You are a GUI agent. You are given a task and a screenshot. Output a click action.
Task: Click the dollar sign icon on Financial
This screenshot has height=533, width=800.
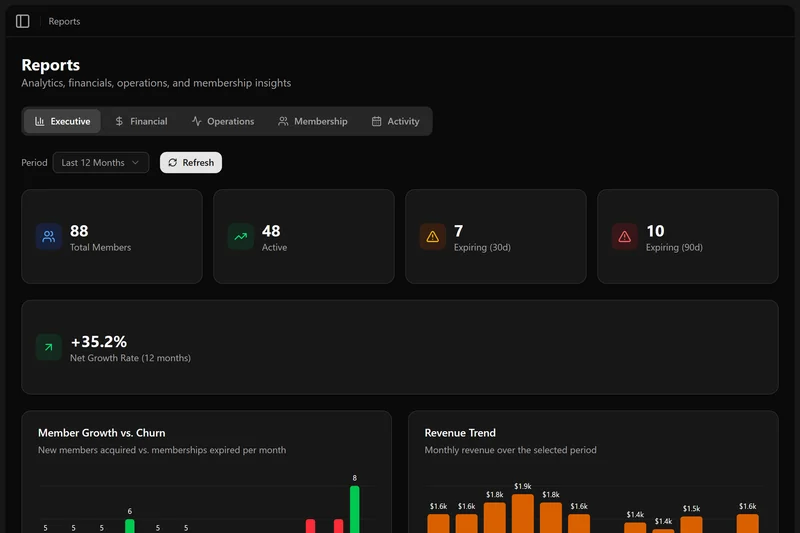coord(119,121)
